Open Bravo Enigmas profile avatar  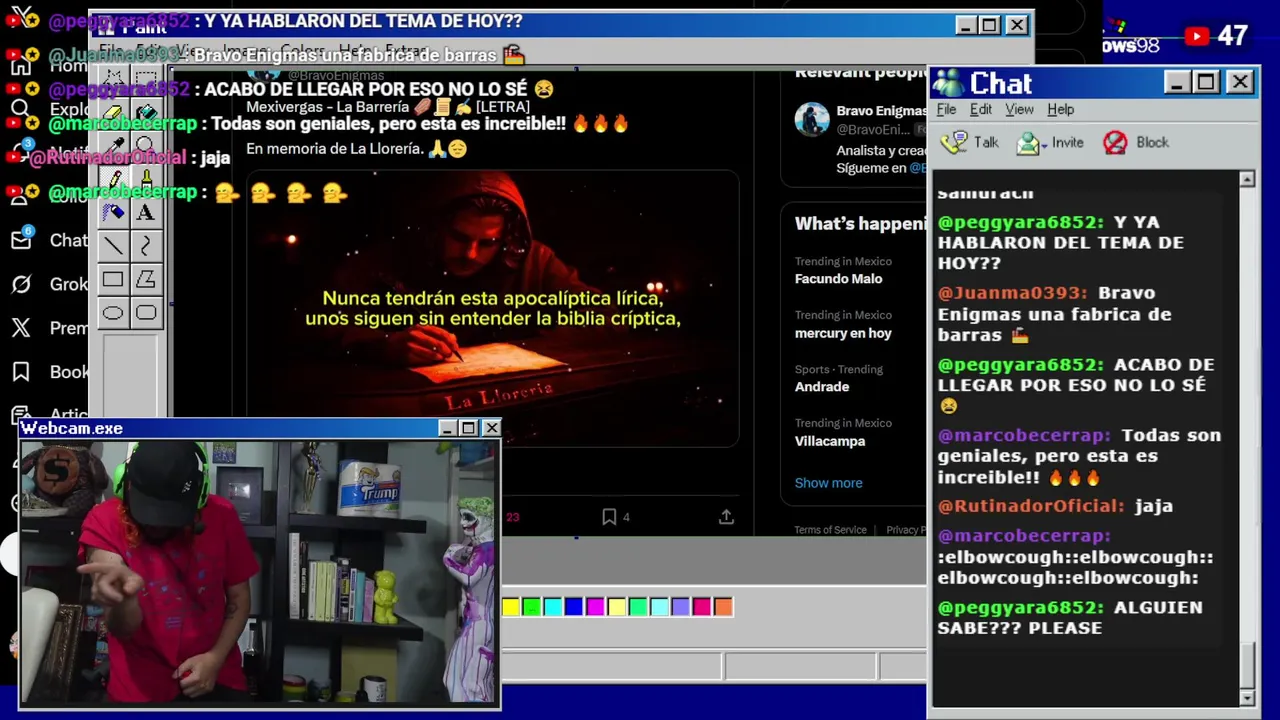(x=812, y=119)
